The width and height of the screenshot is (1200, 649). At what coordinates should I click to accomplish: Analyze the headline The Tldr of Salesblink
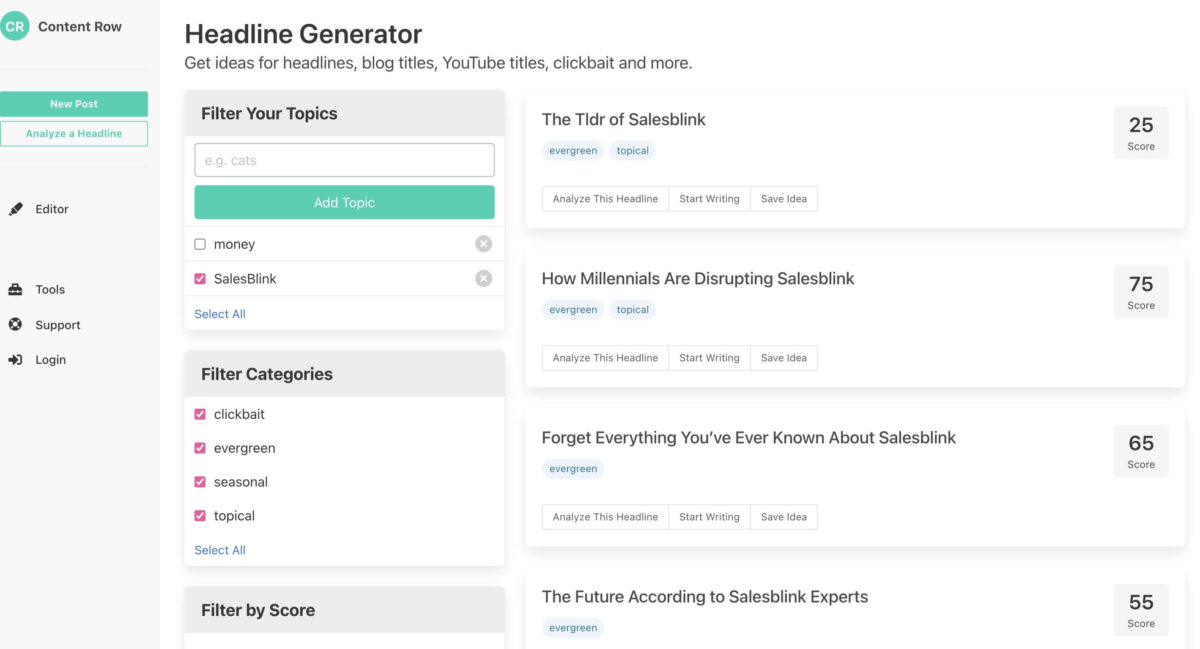(x=604, y=198)
